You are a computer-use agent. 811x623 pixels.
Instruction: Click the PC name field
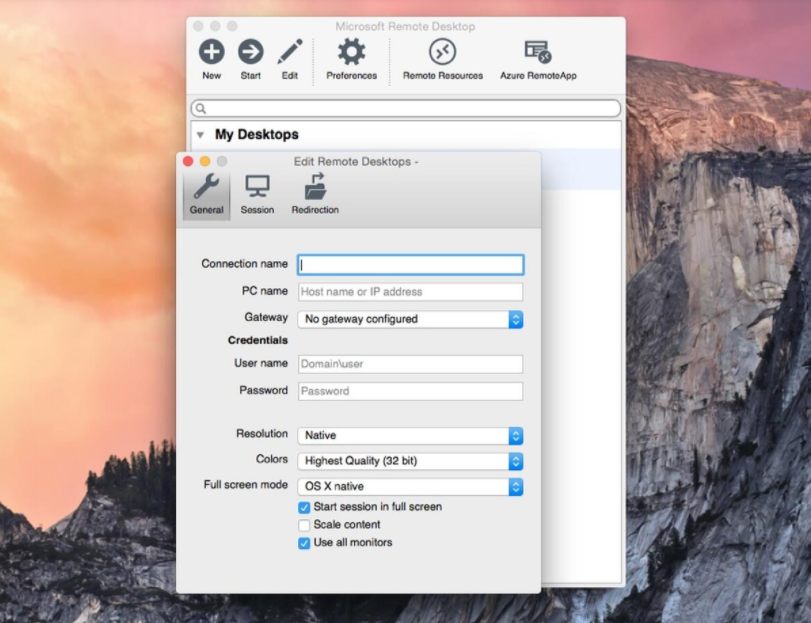coord(411,292)
